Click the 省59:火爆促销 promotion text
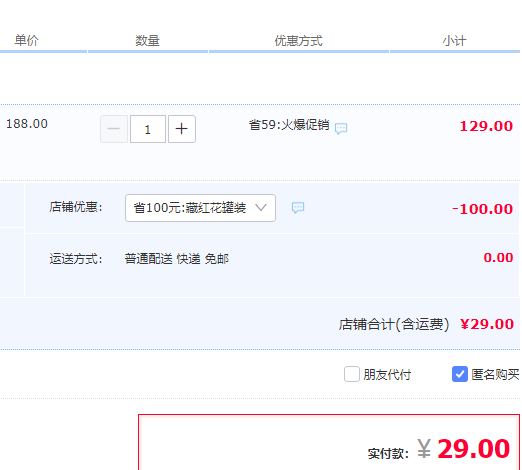The image size is (522, 470). pos(289,125)
